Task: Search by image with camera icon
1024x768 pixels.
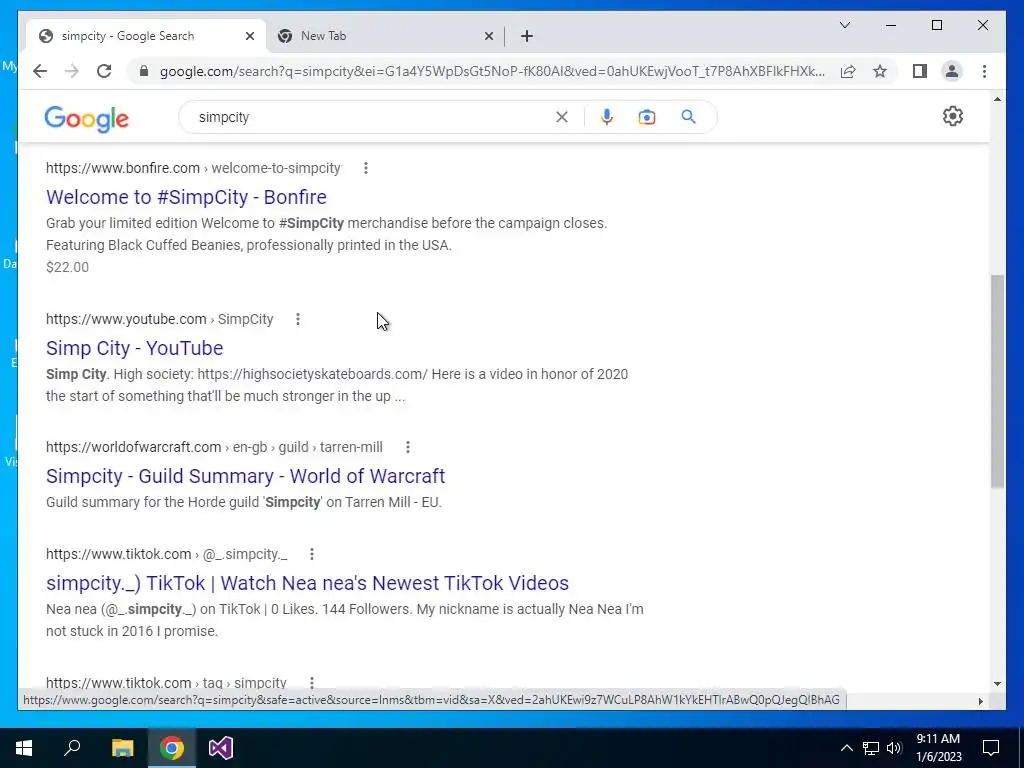Action: 647,117
